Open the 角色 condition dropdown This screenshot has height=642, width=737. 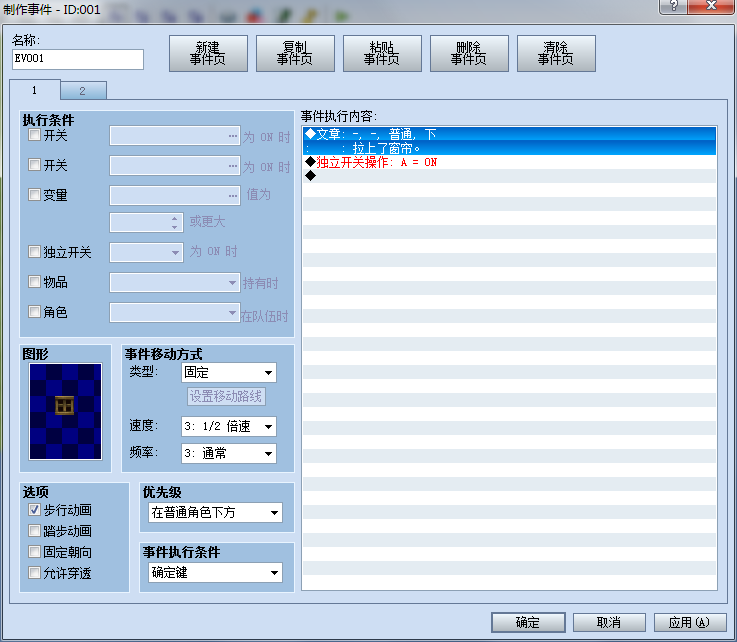[x=175, y=313]
